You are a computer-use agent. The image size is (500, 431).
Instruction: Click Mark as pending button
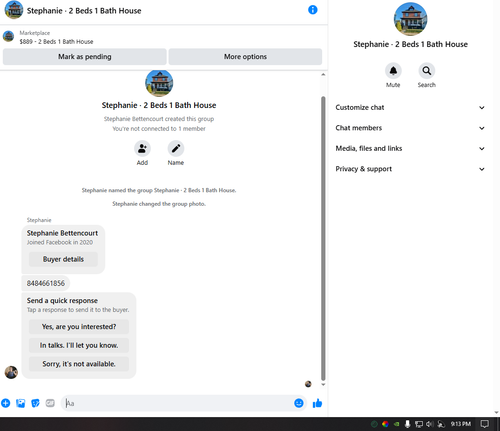click(85, 57)
